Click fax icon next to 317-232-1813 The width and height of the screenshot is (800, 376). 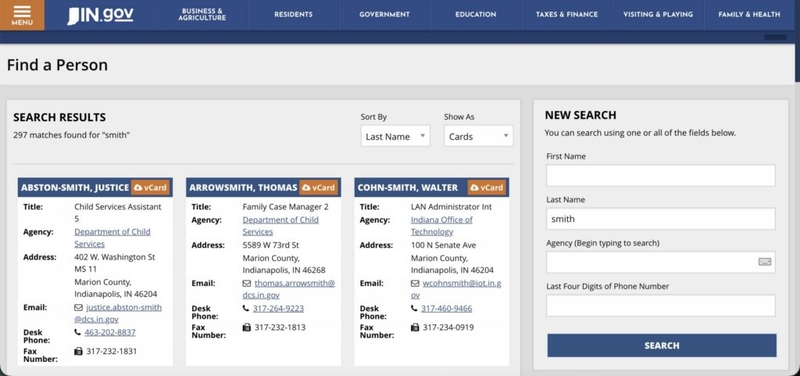(246, 327)
